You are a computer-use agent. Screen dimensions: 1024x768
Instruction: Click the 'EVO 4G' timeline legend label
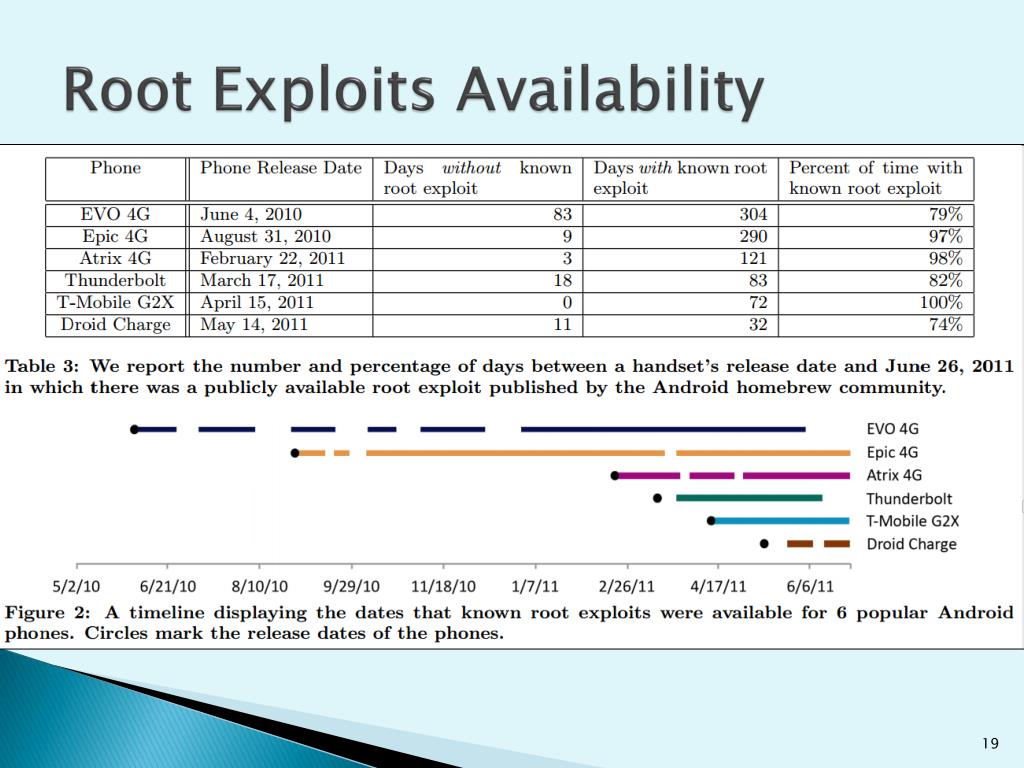[892, 429]
